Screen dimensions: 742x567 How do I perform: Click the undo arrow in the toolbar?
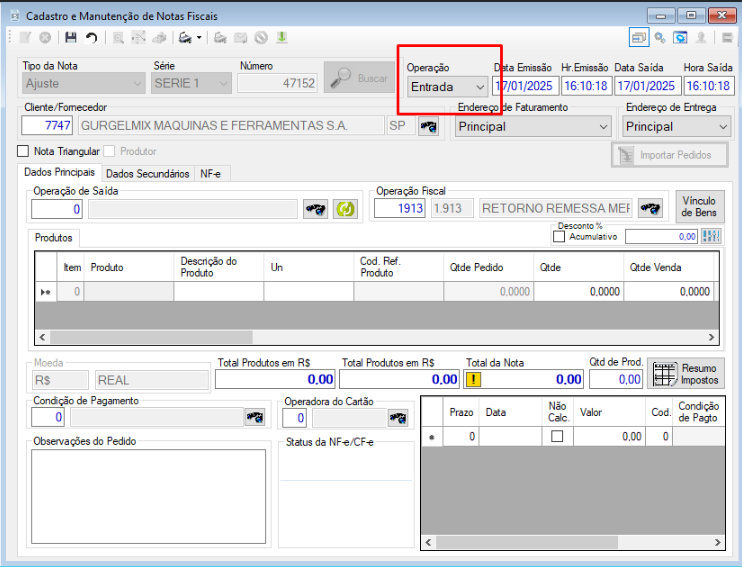91,37
